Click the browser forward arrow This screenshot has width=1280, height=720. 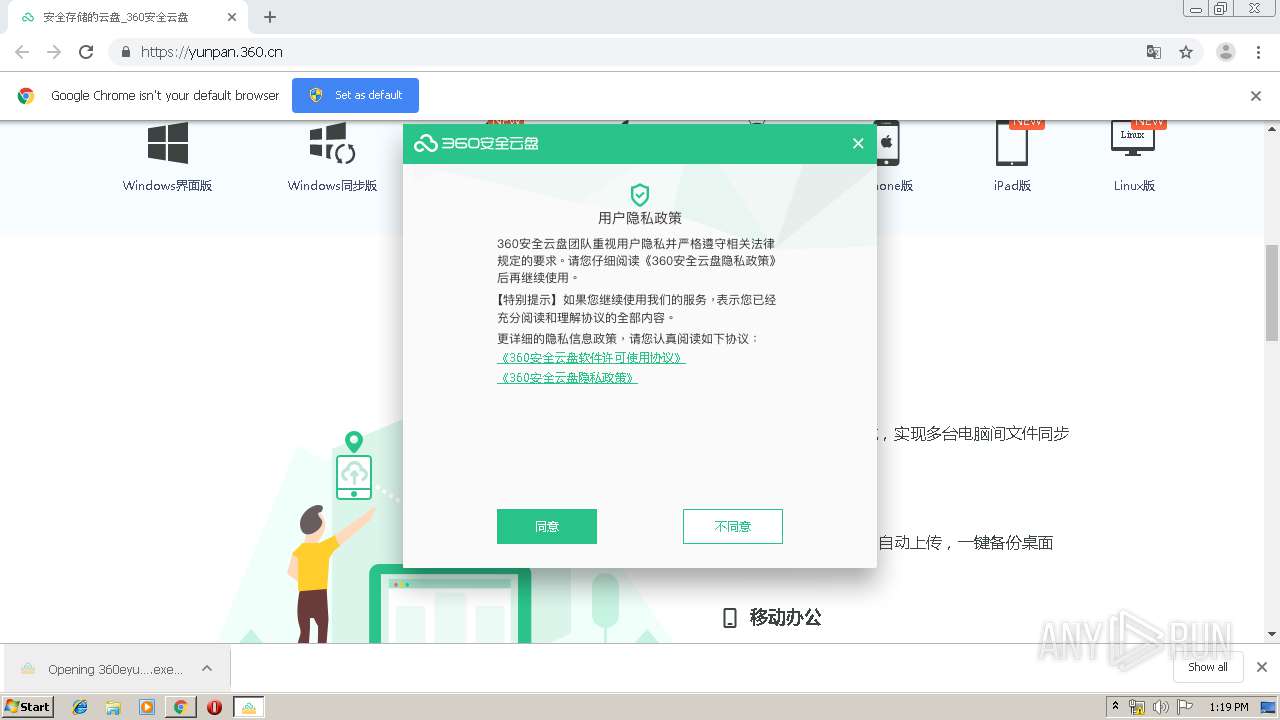(54, 52)
